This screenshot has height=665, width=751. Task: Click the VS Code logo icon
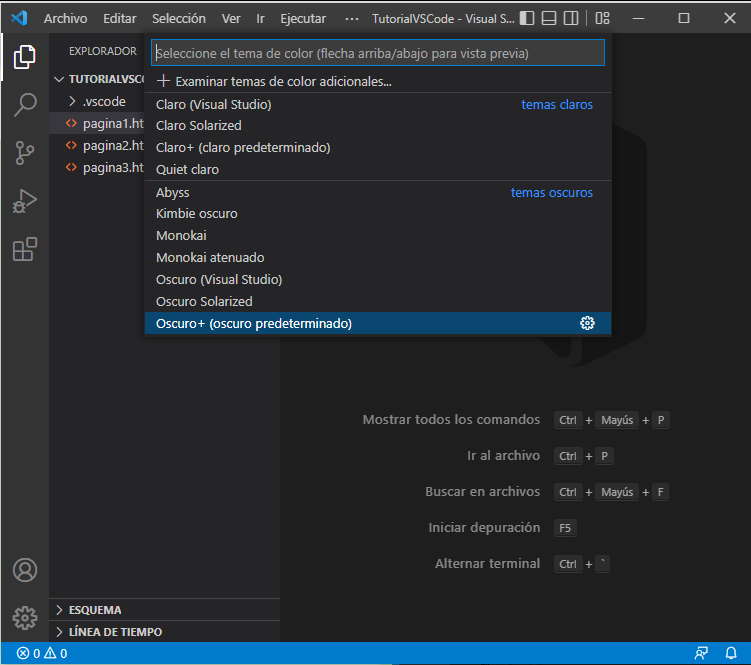tap(20, 18)
